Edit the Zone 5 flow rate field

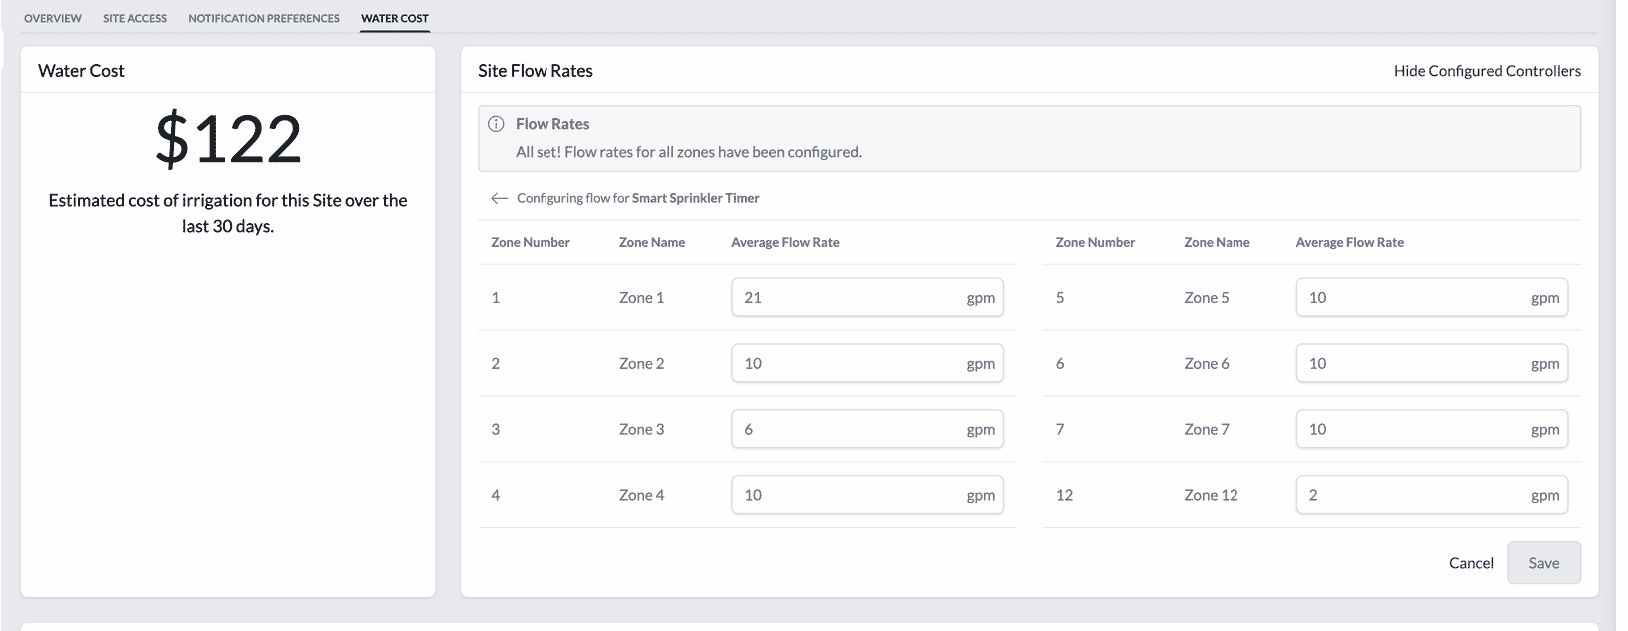coord(1410,298)
